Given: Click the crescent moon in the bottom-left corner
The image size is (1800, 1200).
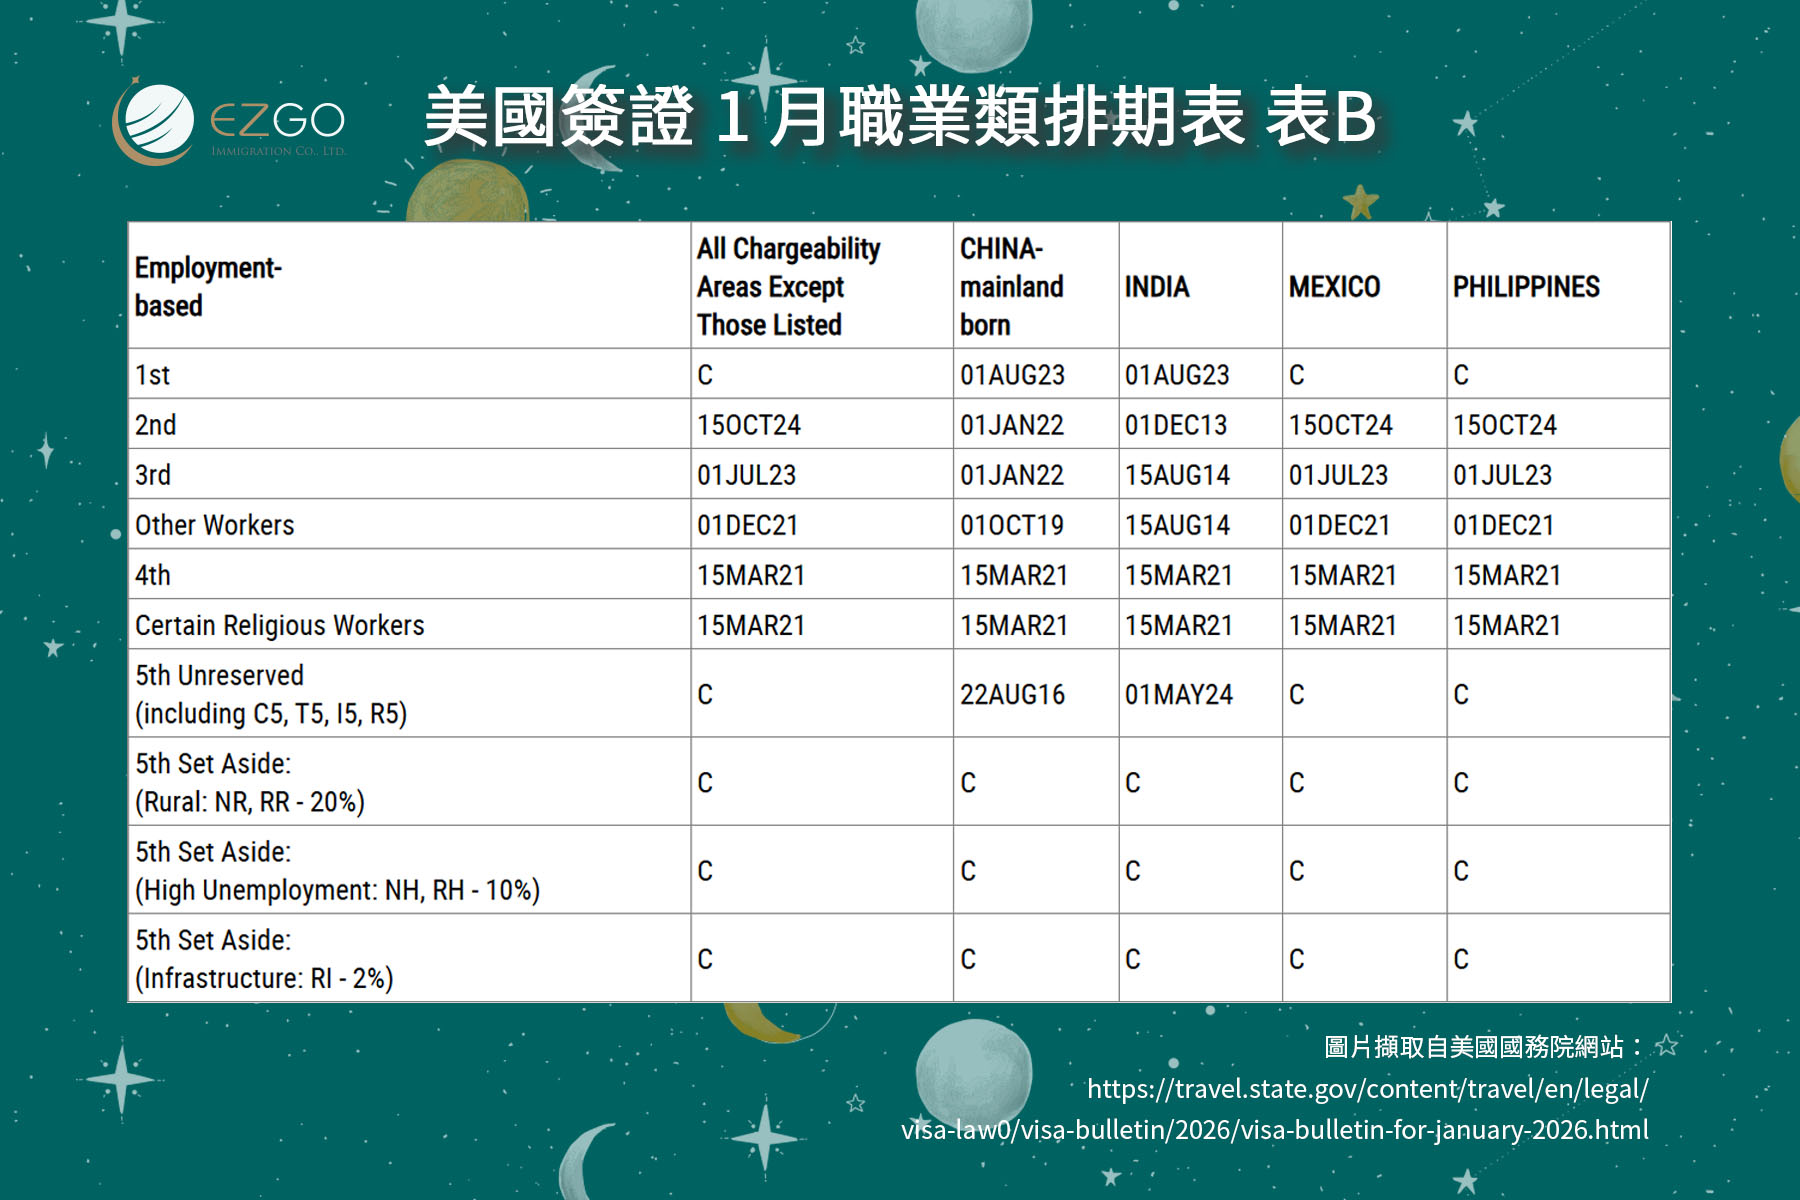Looking at the screenshot, I should click(585, 1160).
